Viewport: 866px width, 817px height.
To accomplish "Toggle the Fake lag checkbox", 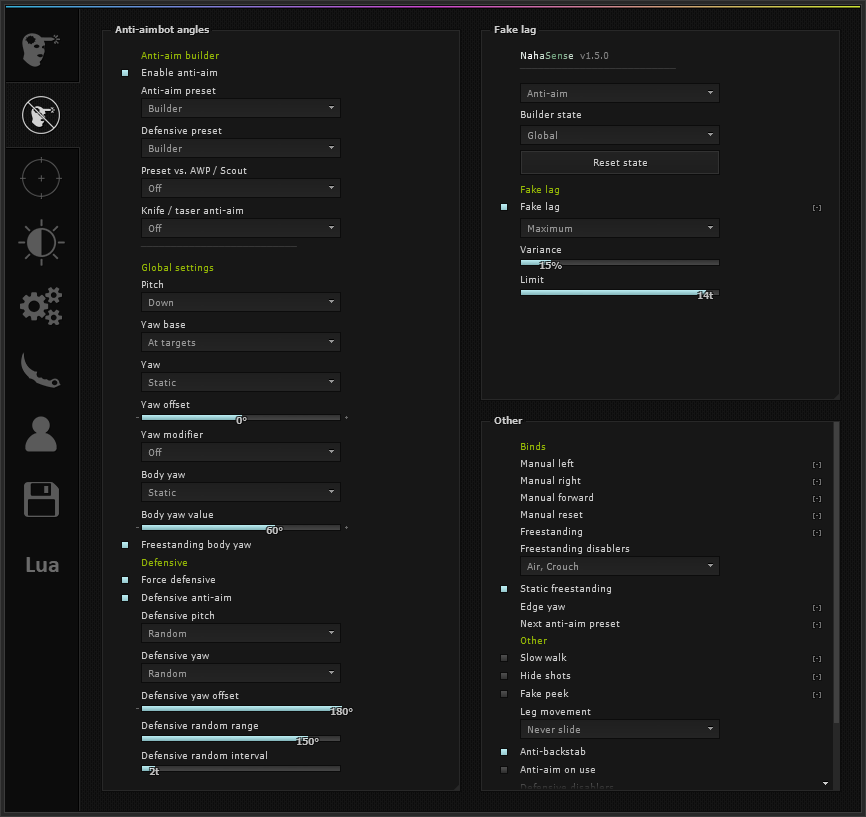I will [504, 207].
